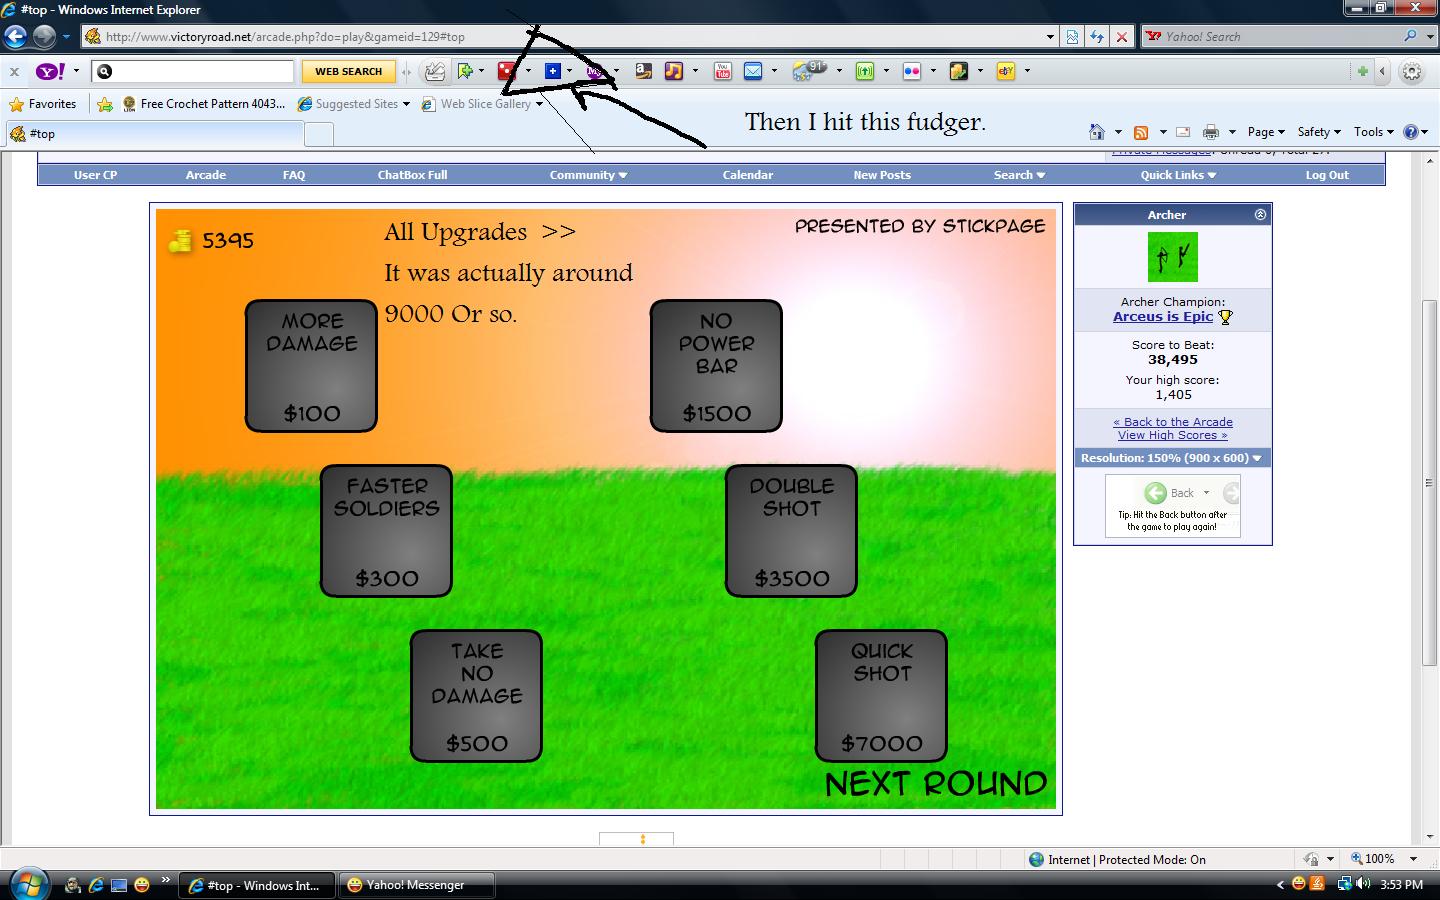
Task: Click the printer icon in command bar
Action: 1211,132
